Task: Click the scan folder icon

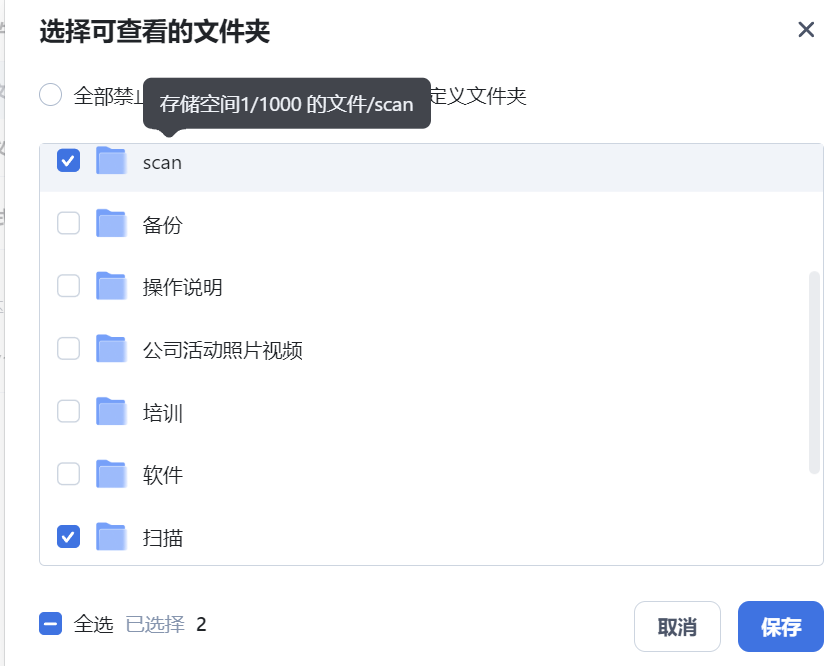Action: [111, 161]
